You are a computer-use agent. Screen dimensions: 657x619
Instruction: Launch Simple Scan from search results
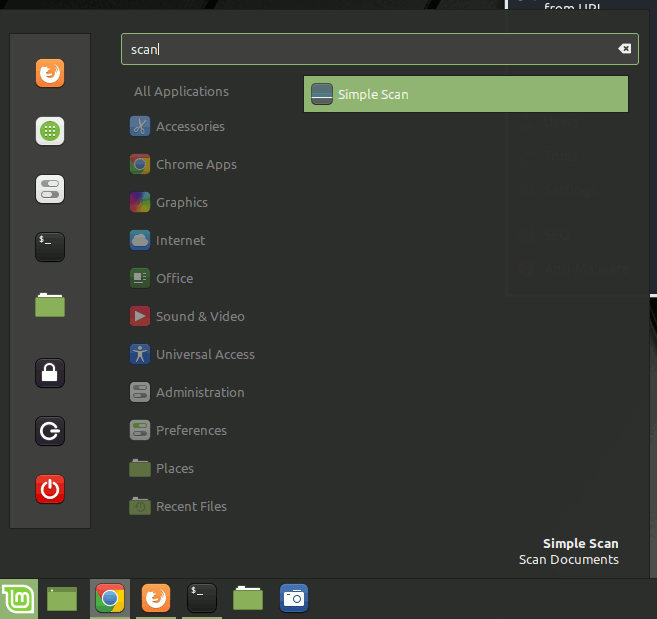click(466, 94)
